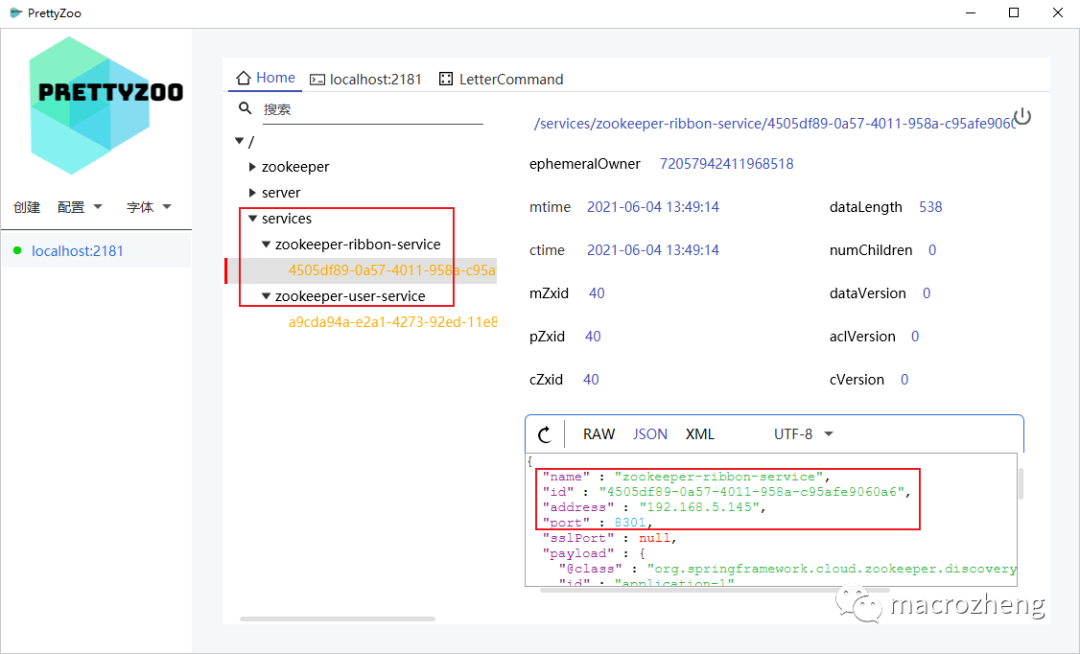This screenshot has width=1080, height=654.
Task: Click the LetterCommand tab icon
Action: coord(446,79)
